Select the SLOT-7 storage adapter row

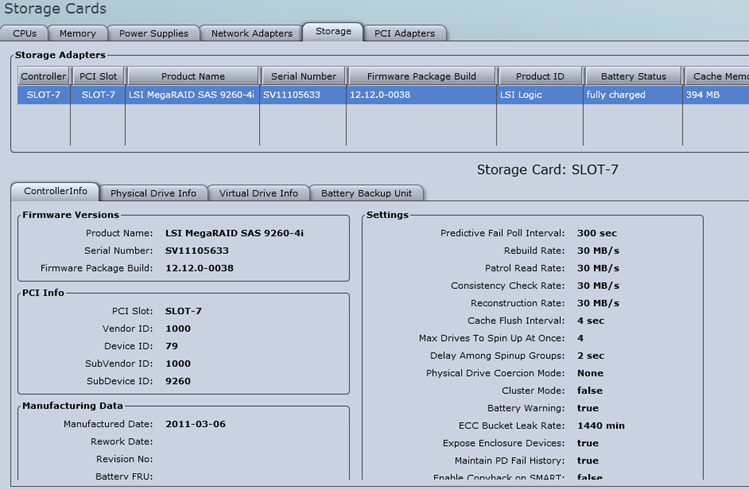43,95
